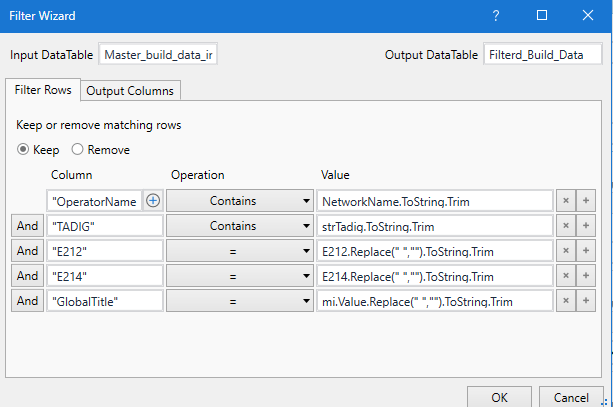
Task: Delete the TADIG filter row
Action: pyautogui.click(x=567, y=225)
